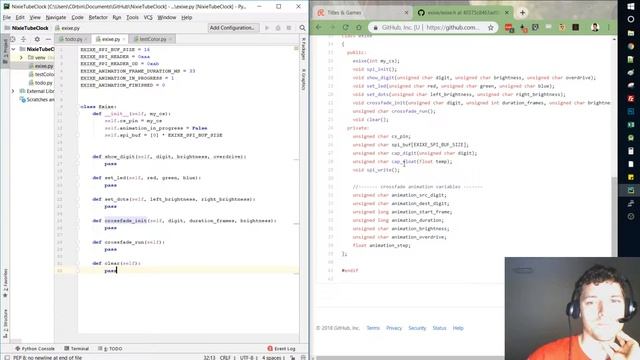Click the Debug bug icon in PyCharm toolbar
The image size is (640, 360).
pyautogui.click(x=278, y=28)
